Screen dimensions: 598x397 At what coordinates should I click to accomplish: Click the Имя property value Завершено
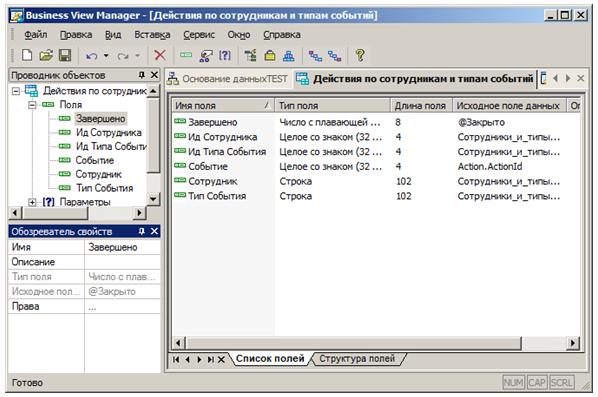pyautogui.click(x=122, y=247)
